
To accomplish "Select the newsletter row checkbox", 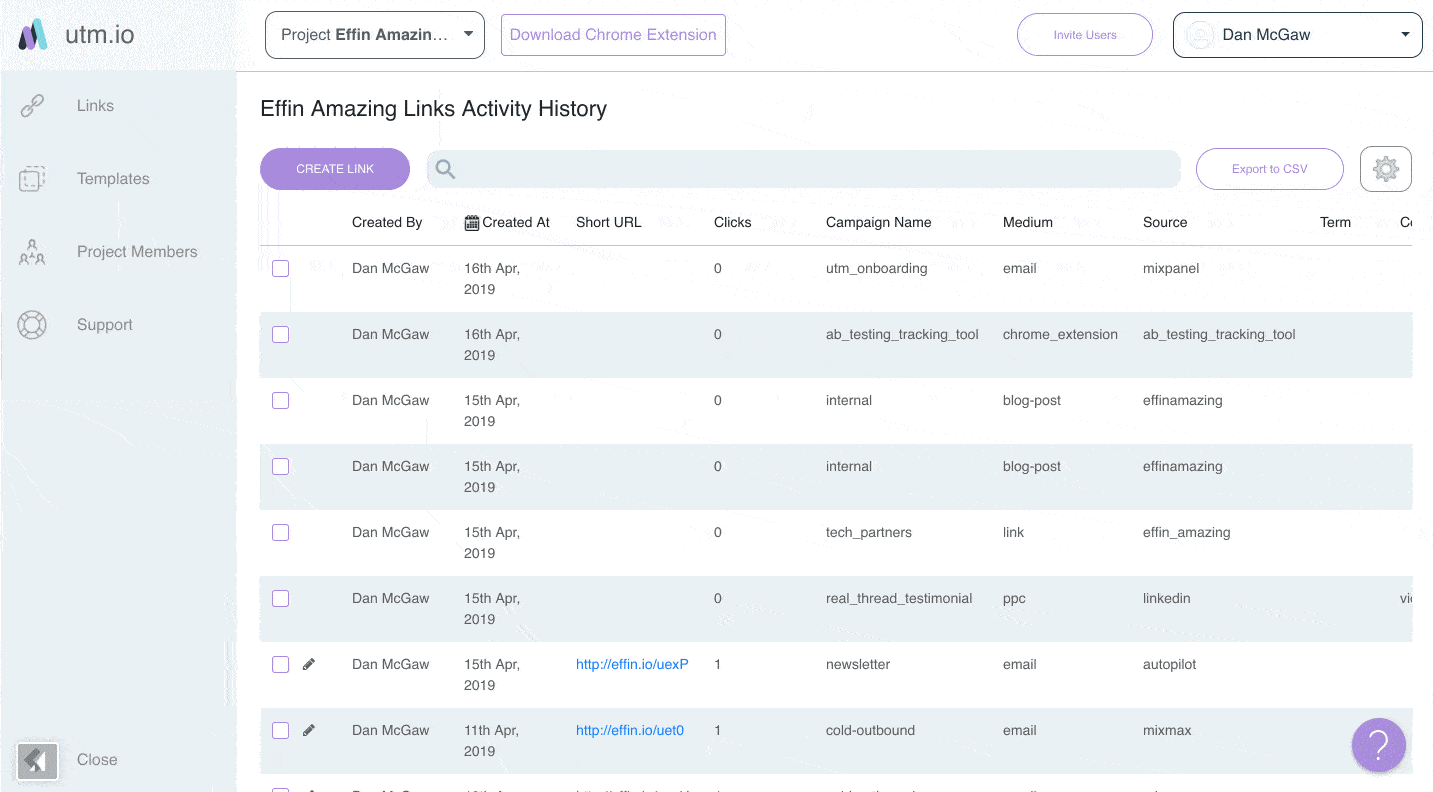I will (x=281, y=665).
